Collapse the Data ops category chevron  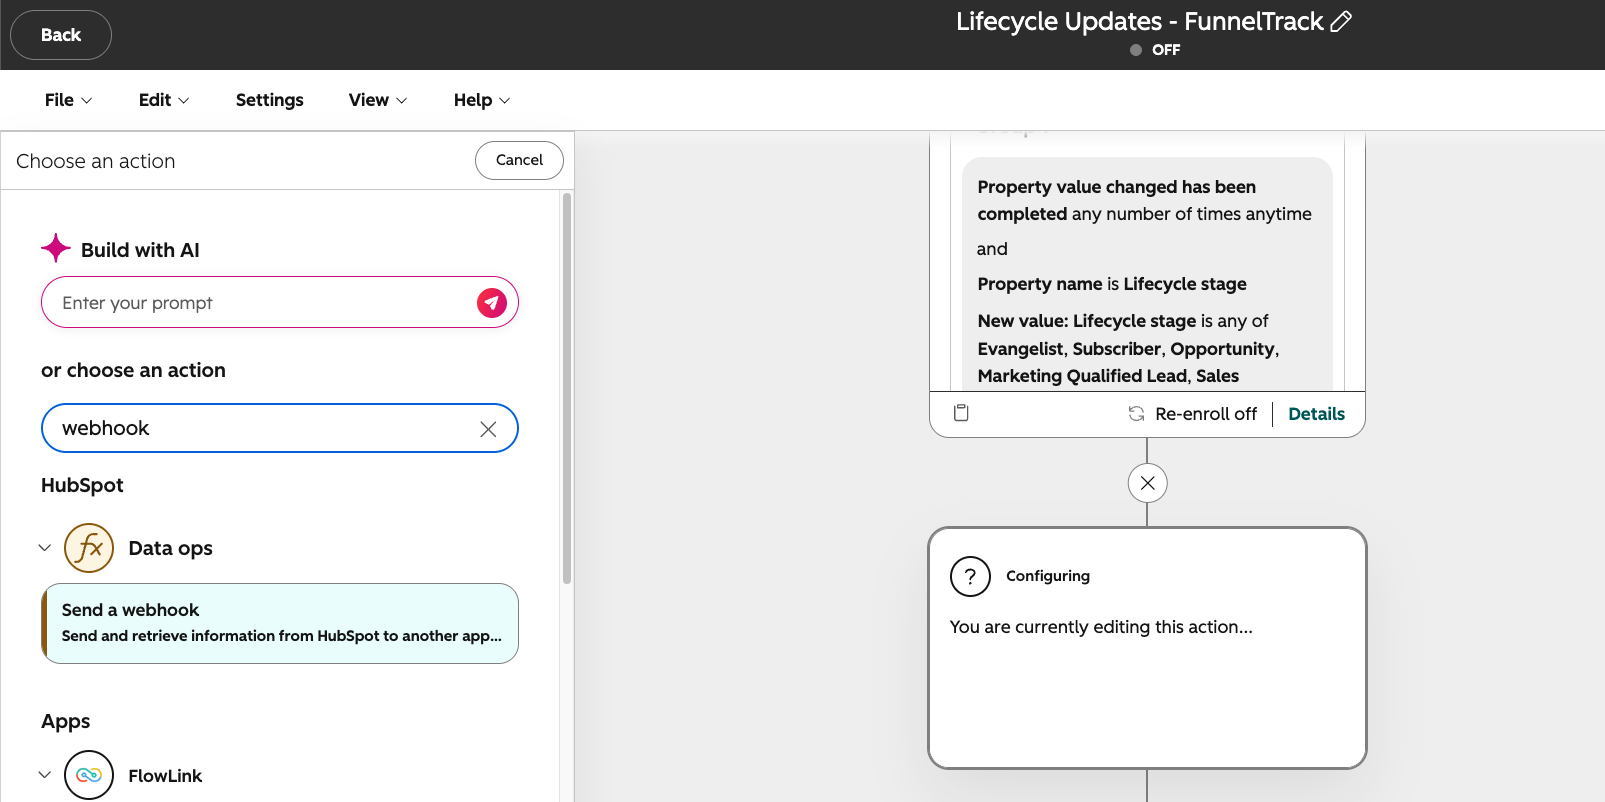[x=45, y=548]
